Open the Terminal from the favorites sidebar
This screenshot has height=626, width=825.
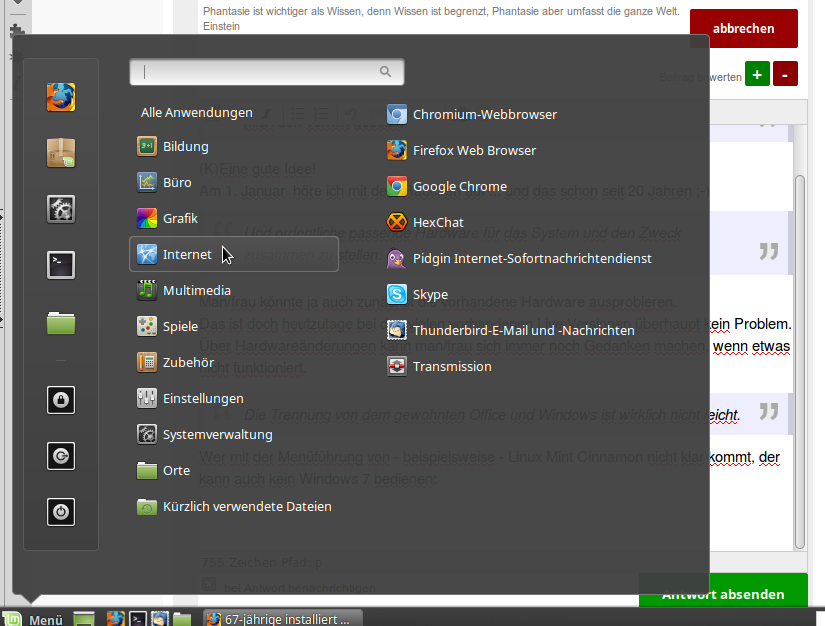[61, 265]
